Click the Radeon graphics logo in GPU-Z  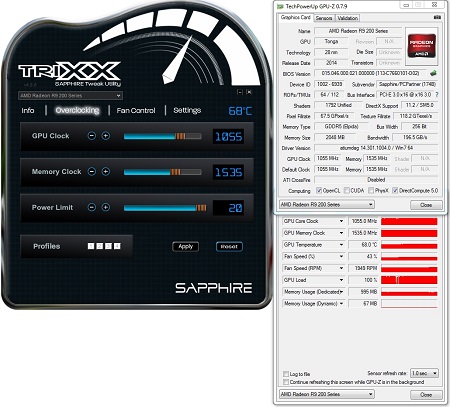tap(421, 46)
